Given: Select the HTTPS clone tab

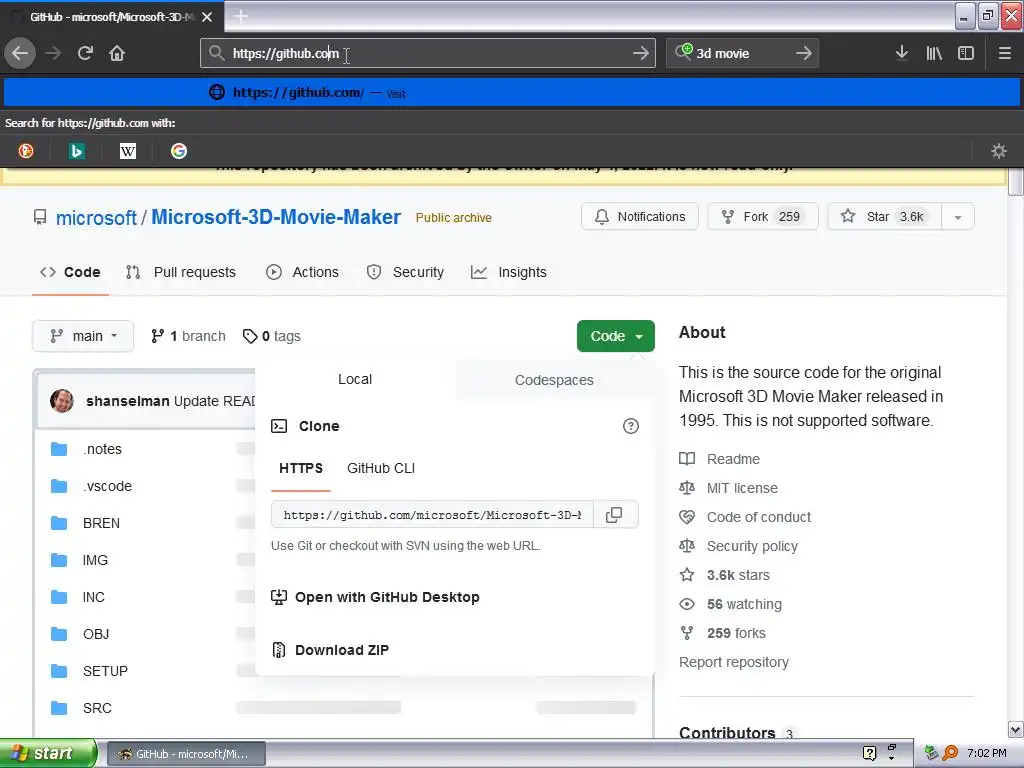Looking at the screenshot, I should click(301, 468).
